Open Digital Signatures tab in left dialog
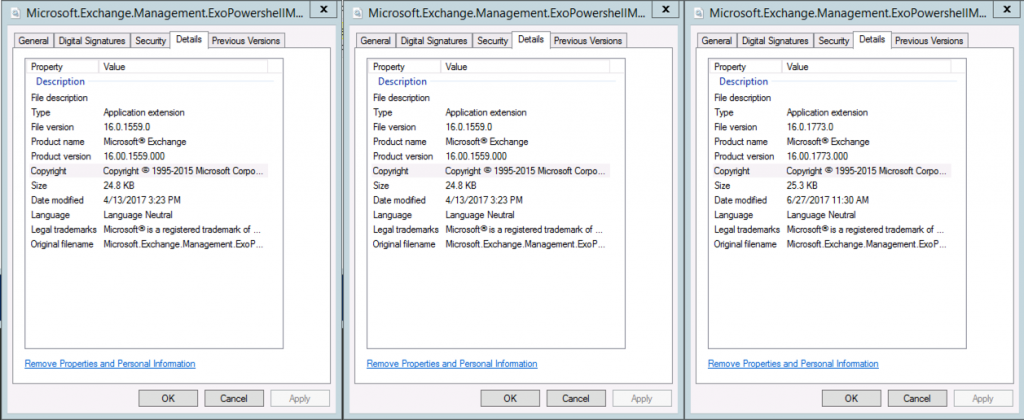 [x=92, y=40]
